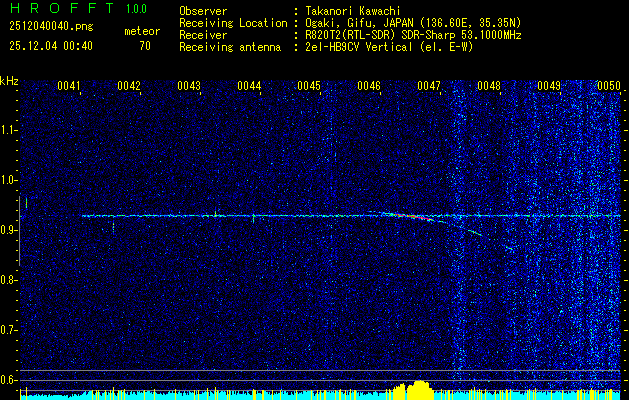Click the 0046 time marker
629x400 pixels.
tap(369, 86)
